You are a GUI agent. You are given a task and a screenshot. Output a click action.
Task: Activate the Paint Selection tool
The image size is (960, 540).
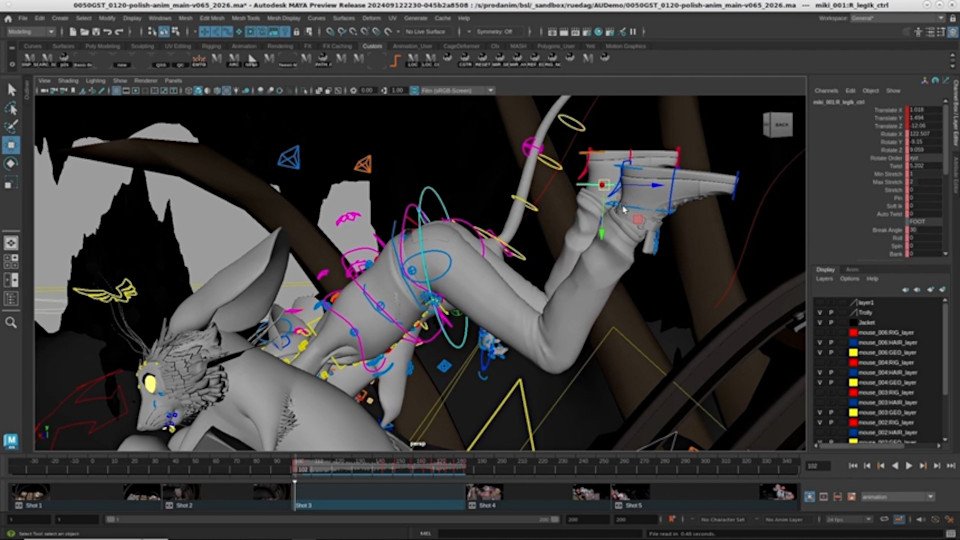[x=12, y=126]
